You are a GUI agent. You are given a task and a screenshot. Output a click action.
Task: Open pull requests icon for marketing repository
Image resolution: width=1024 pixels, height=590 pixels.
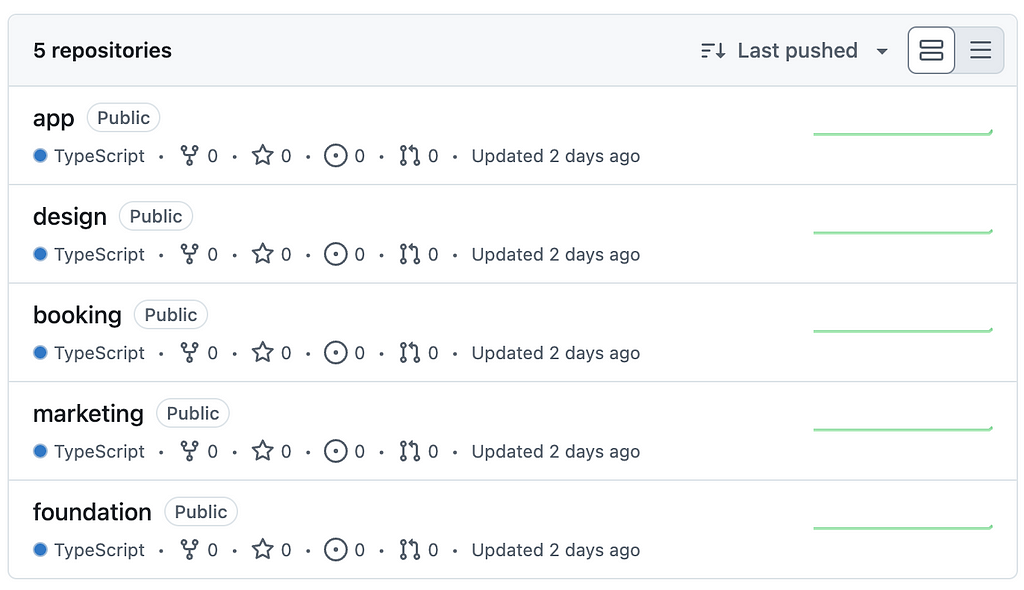[x=409, y=451]
